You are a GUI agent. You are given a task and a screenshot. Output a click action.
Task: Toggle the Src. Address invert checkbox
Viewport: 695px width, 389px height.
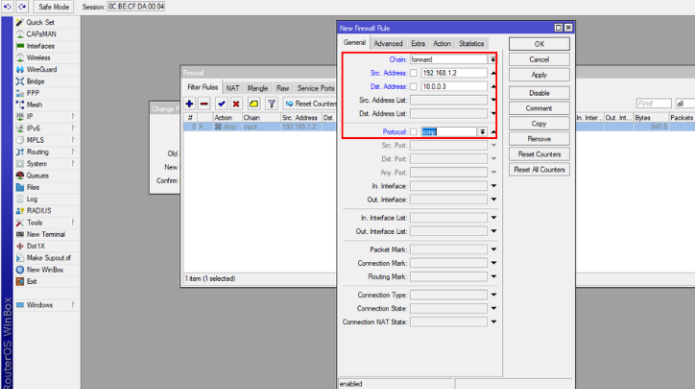(414, 73)
